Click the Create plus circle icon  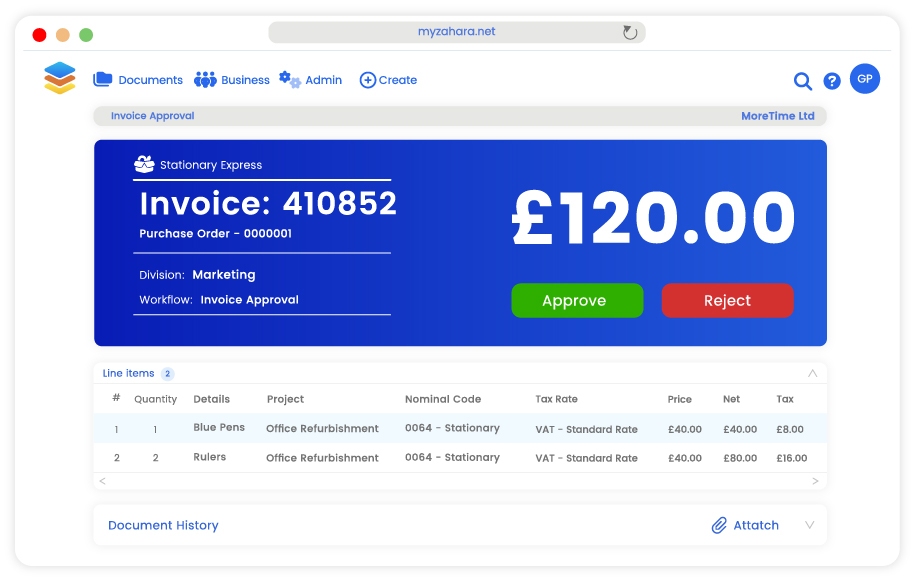368,80
